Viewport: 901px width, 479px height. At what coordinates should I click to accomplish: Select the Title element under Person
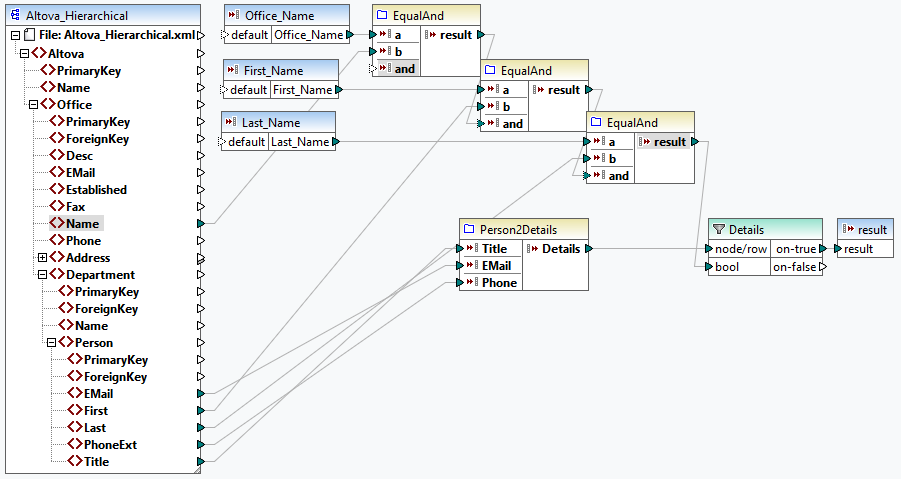click(97, 462)
